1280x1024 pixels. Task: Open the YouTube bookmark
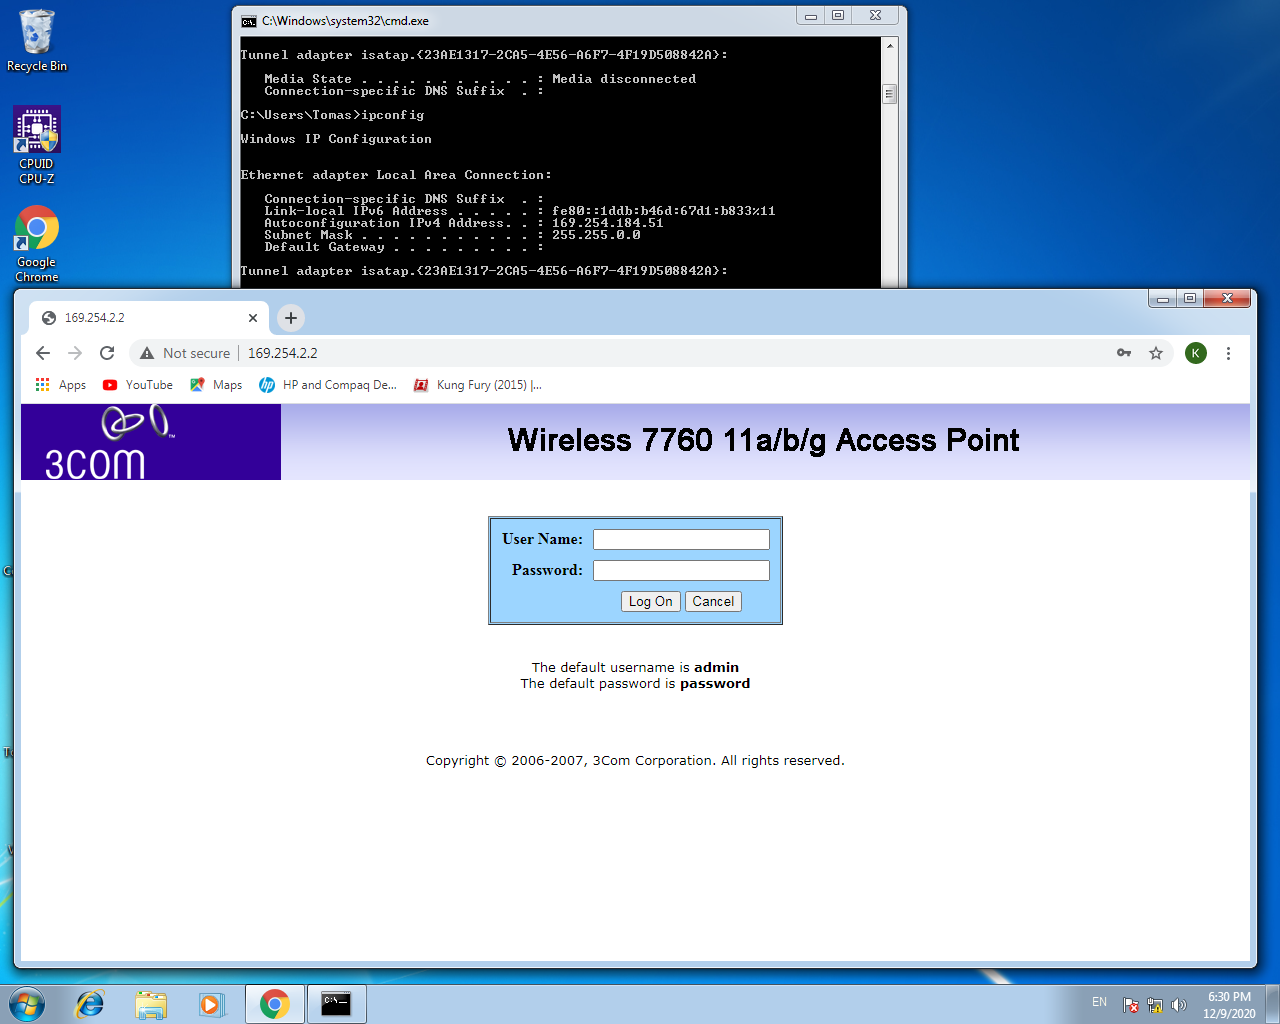tap(138, 385)
